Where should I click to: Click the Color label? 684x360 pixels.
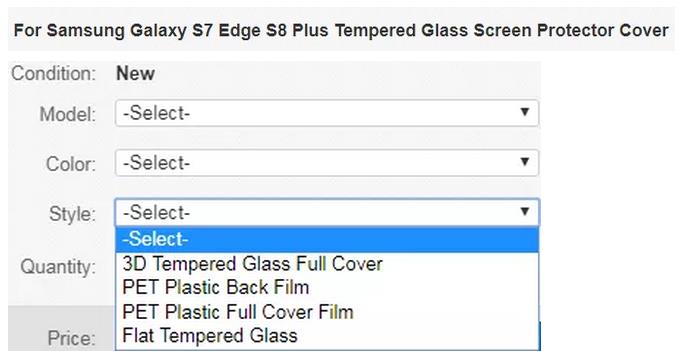(x=71, y=164)
